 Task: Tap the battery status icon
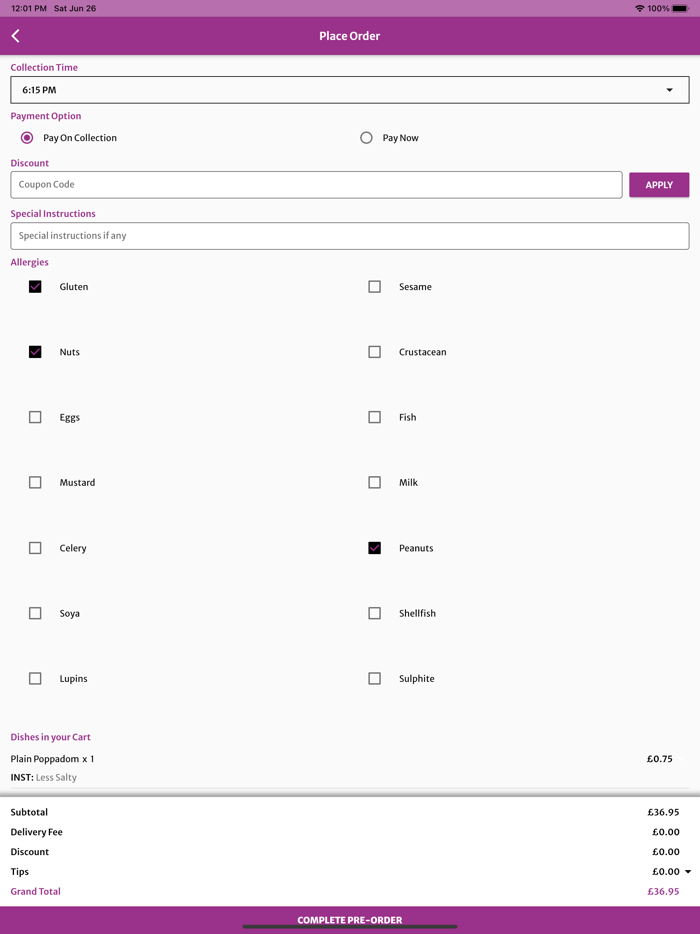tap(680, 8)
